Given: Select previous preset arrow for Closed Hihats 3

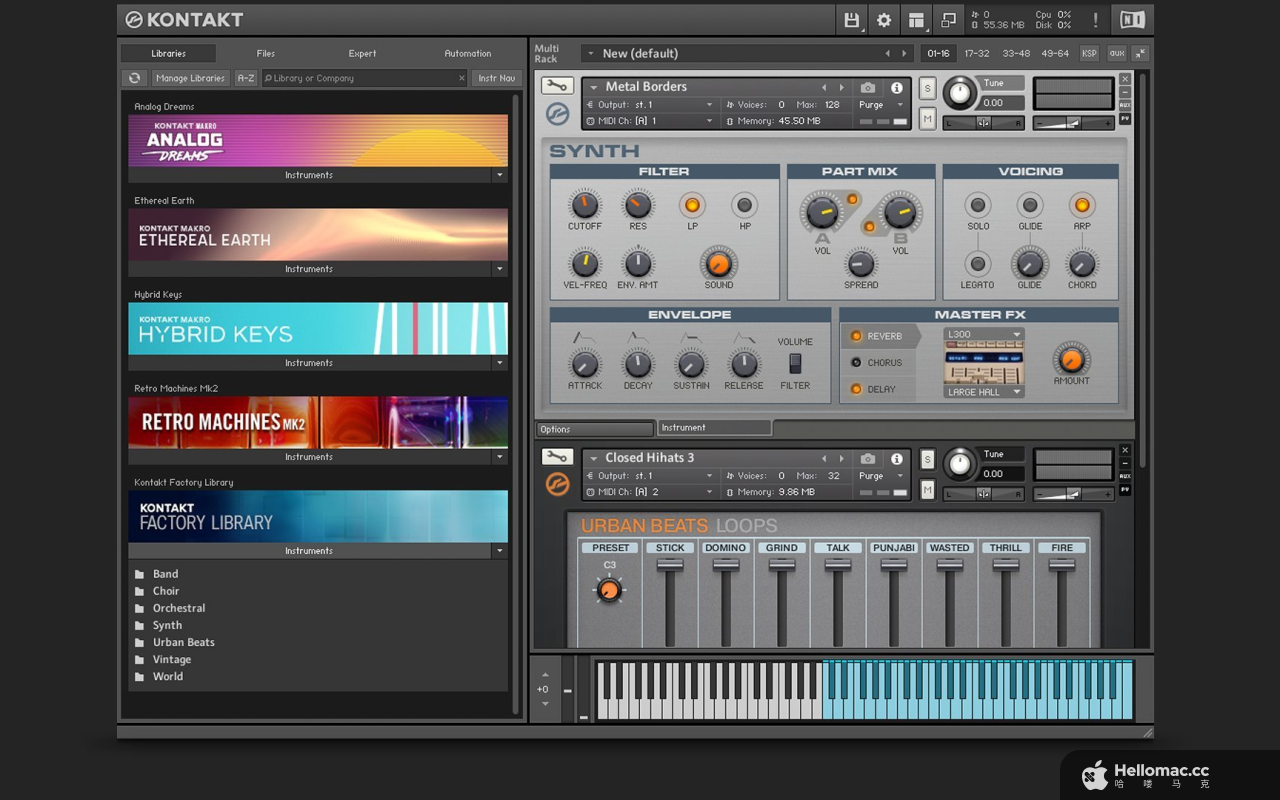Looking at the screenshot, I should click(x=825, y=458).
